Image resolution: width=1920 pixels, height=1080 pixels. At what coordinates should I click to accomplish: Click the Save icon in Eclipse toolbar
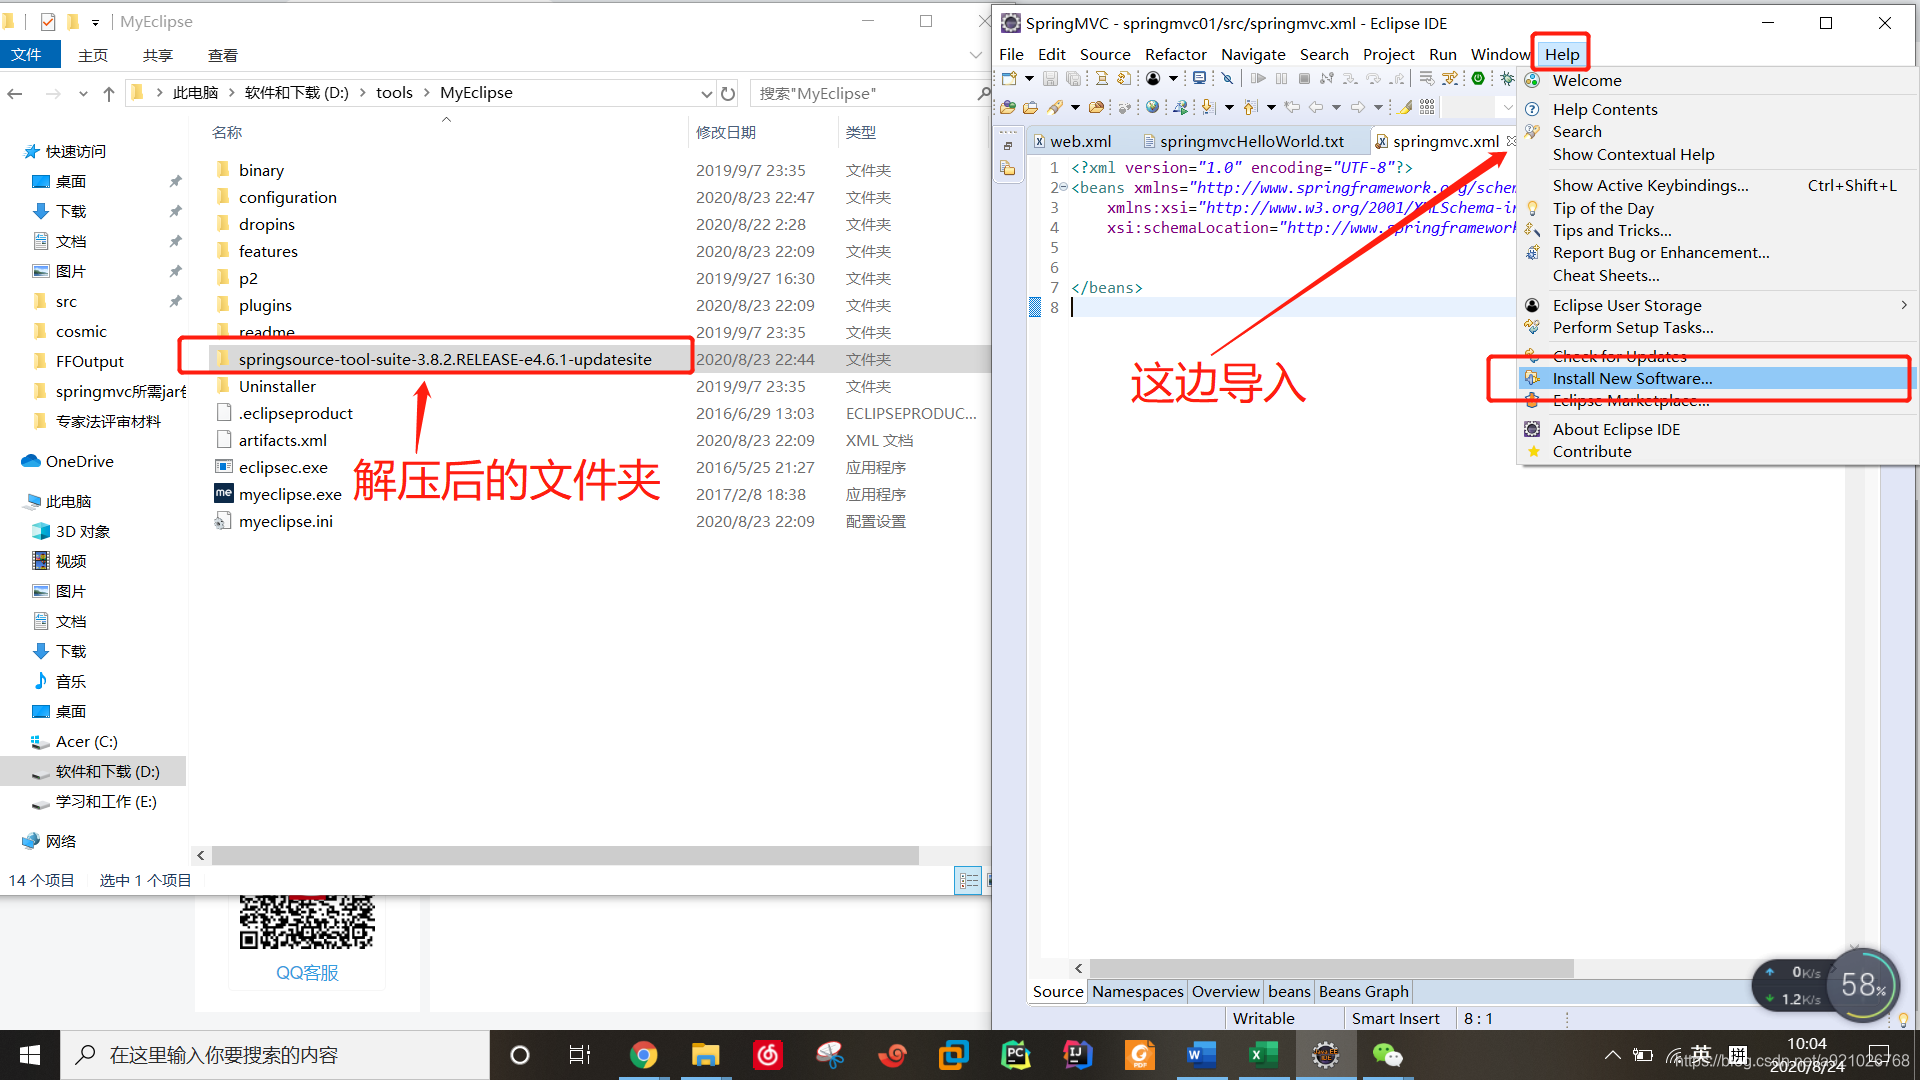(x=1050, y=78)
